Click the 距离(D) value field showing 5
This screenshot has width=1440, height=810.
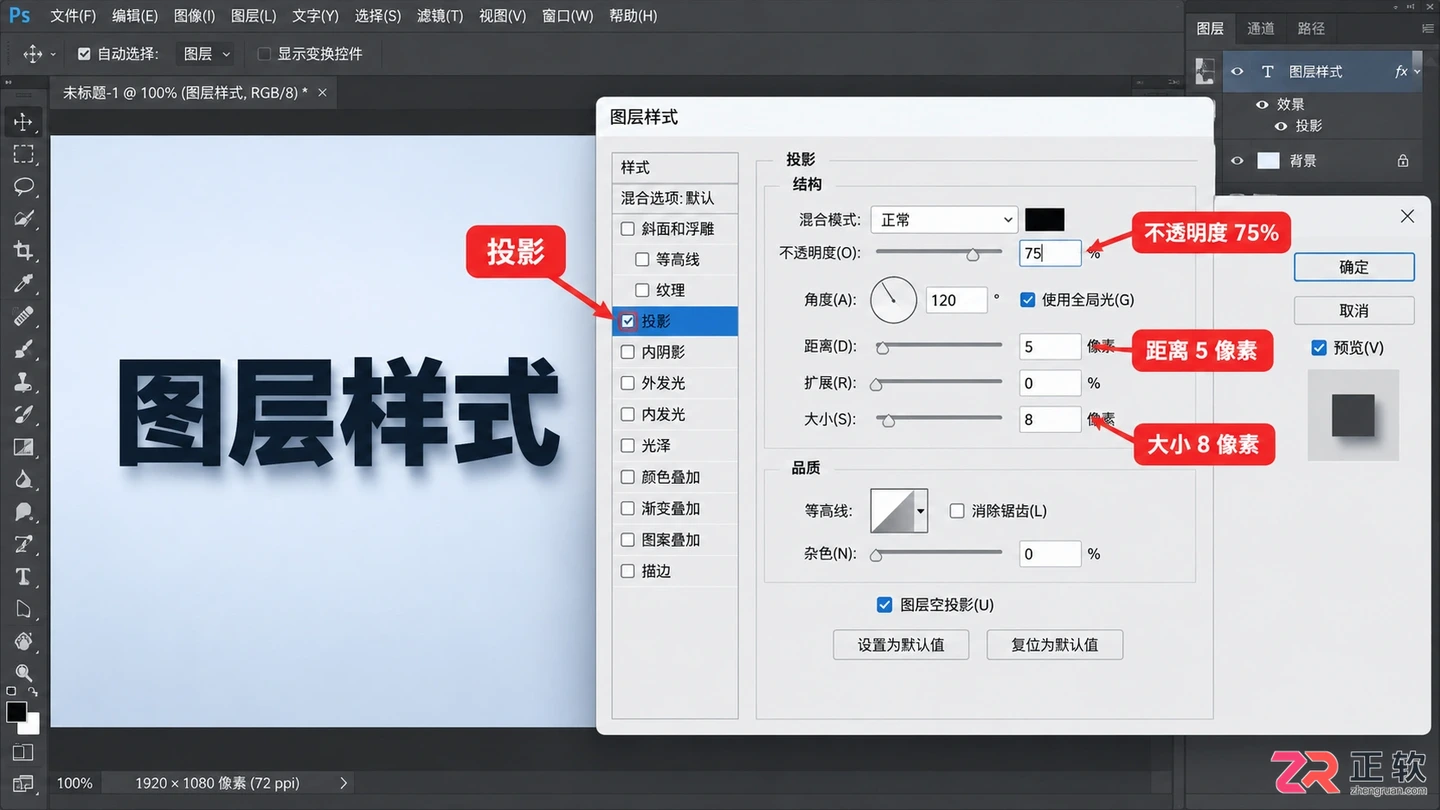1050,347
